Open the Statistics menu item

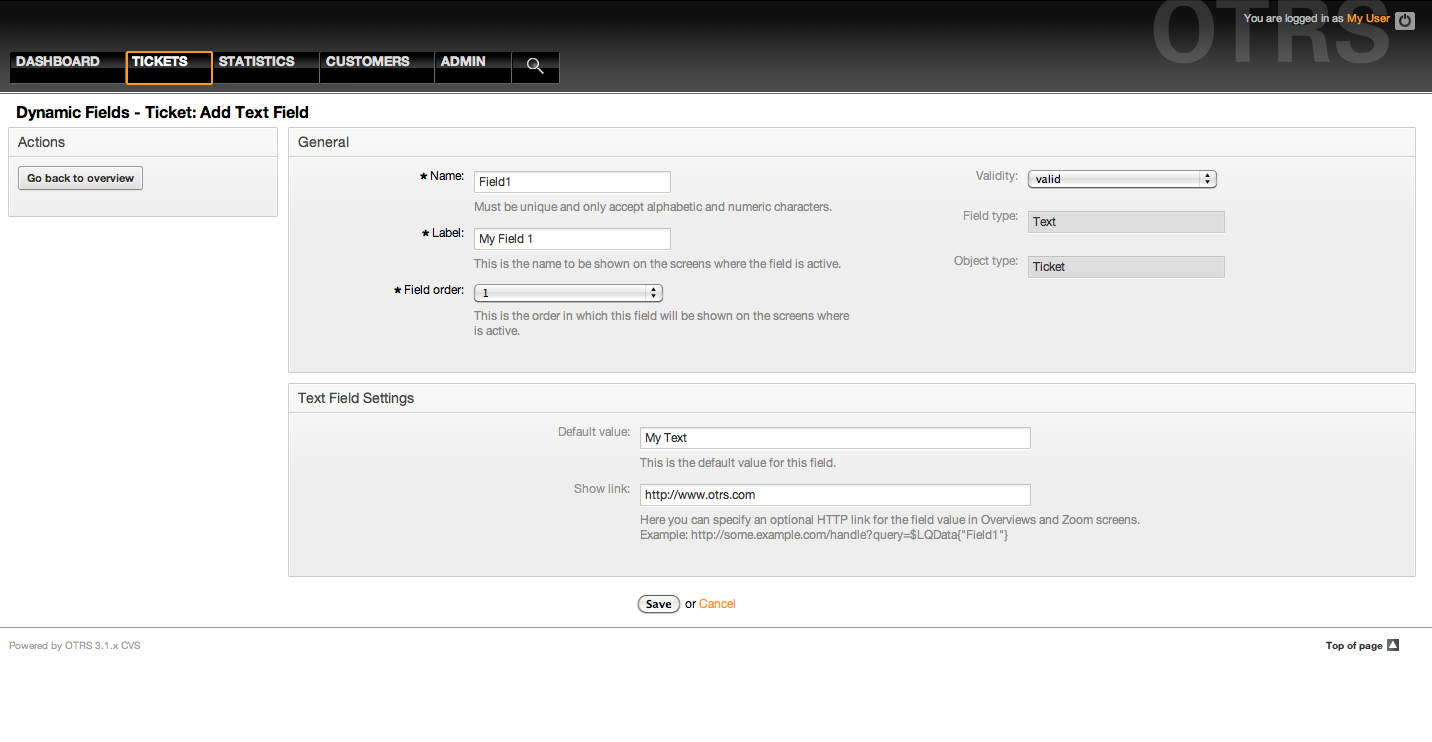tap(257, 62)
